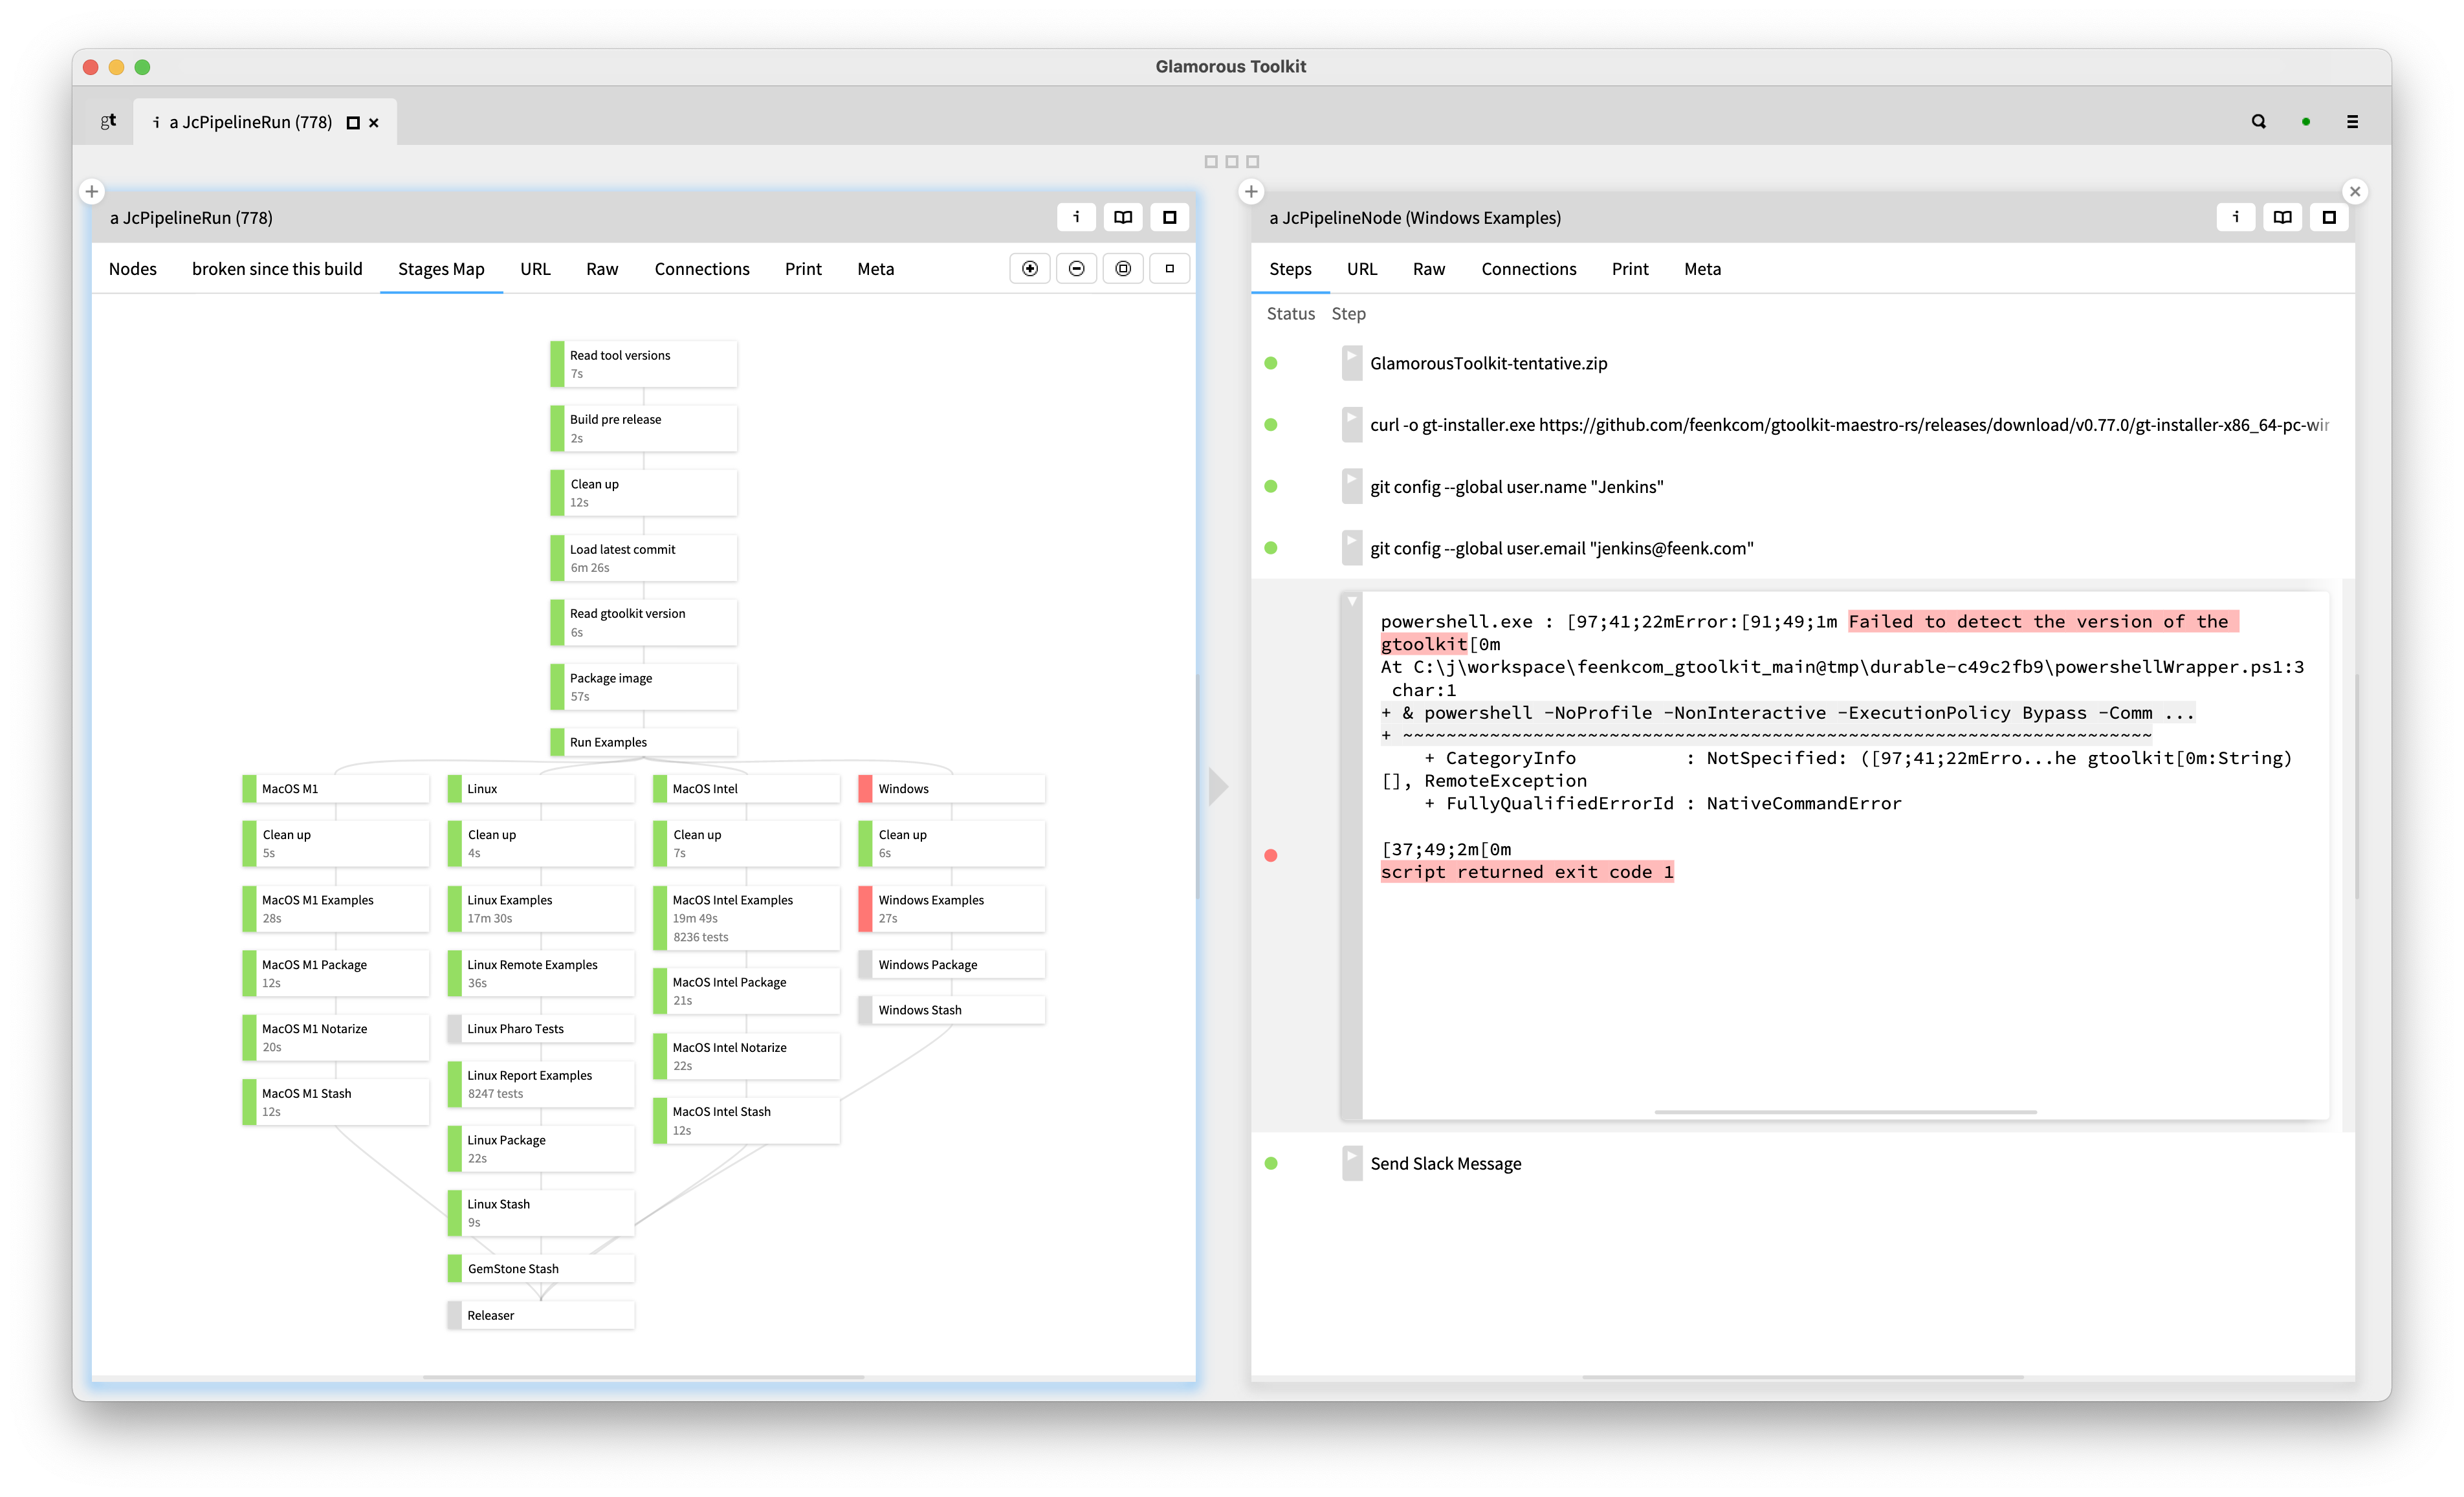Click Stages Map horizontal scrollbar at bottom
This screenshot has width=2464, height=1497.
pos(643,1377)
